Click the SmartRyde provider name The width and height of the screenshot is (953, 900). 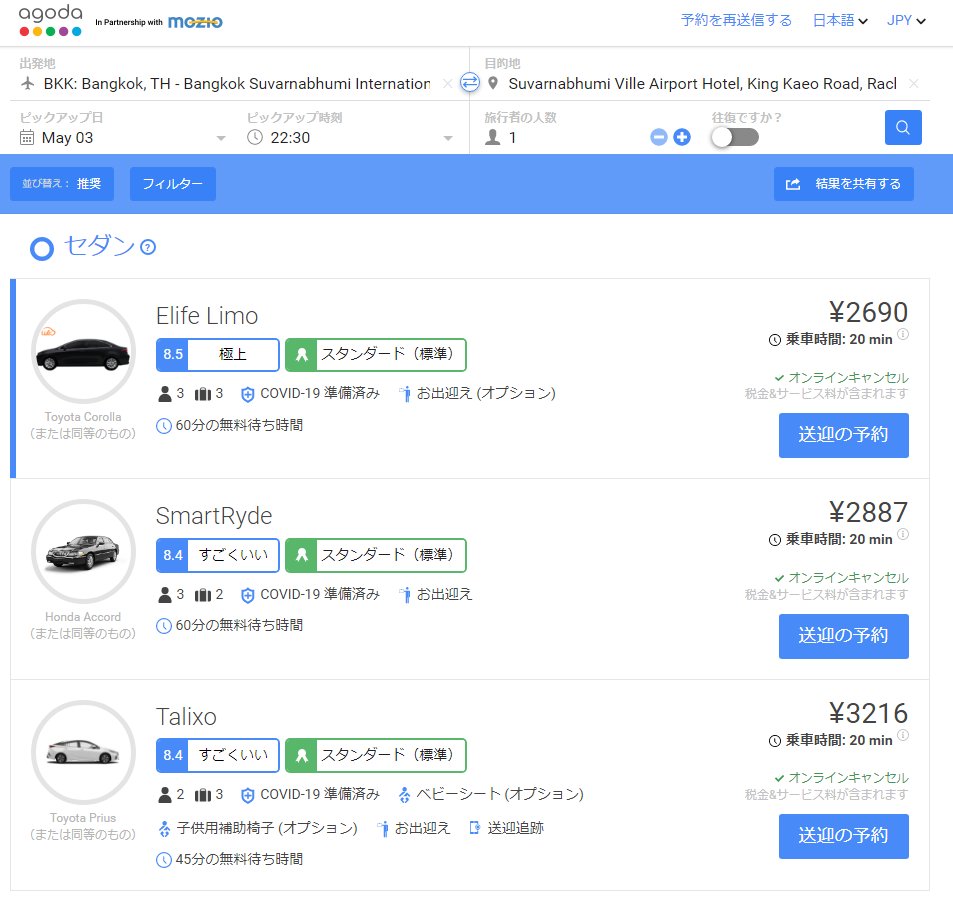pyautogui.click(x=214, y=517)
